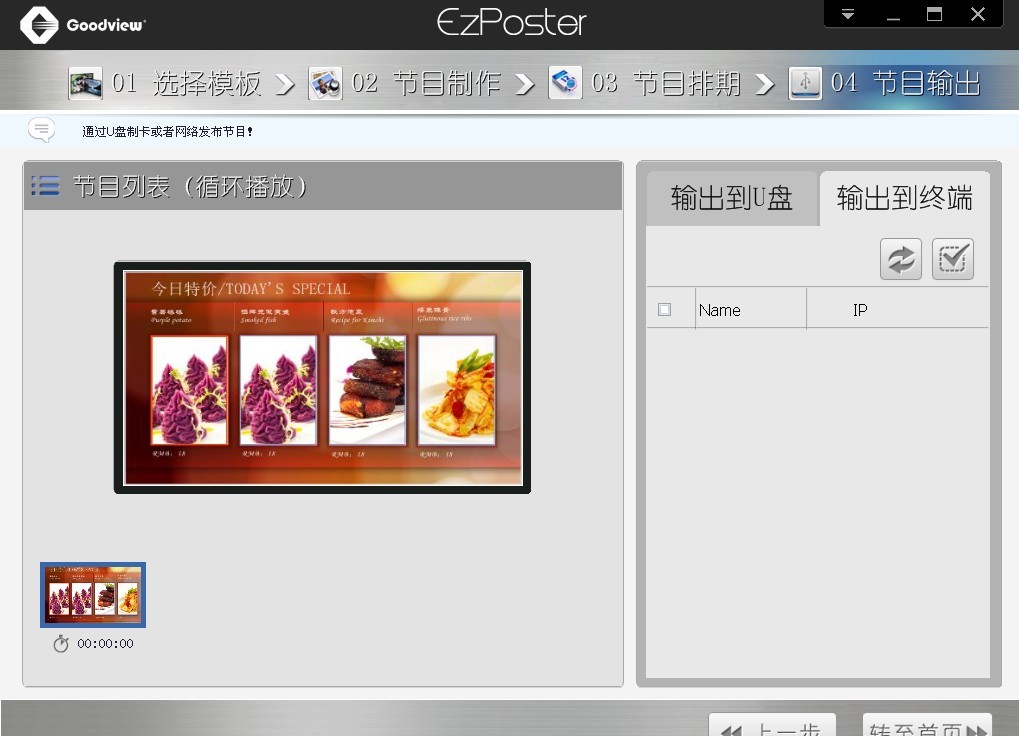Screen dimensions: 1019x736
Task: Select the 输出到终端 tab
Action: pyautogui.click(x=904, y=198)
